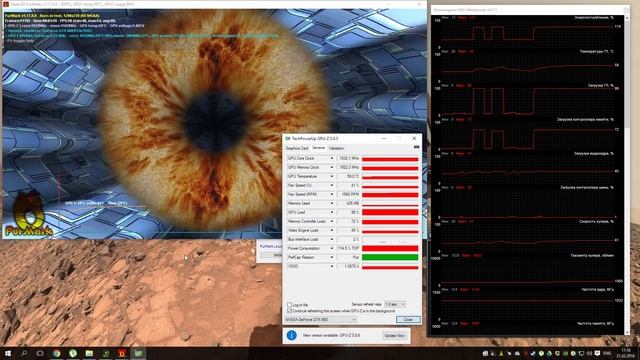Open the Video Engine Load sensor dropdown
The image size is (640, 360).
pyautogui.click(x=331, y=230)
